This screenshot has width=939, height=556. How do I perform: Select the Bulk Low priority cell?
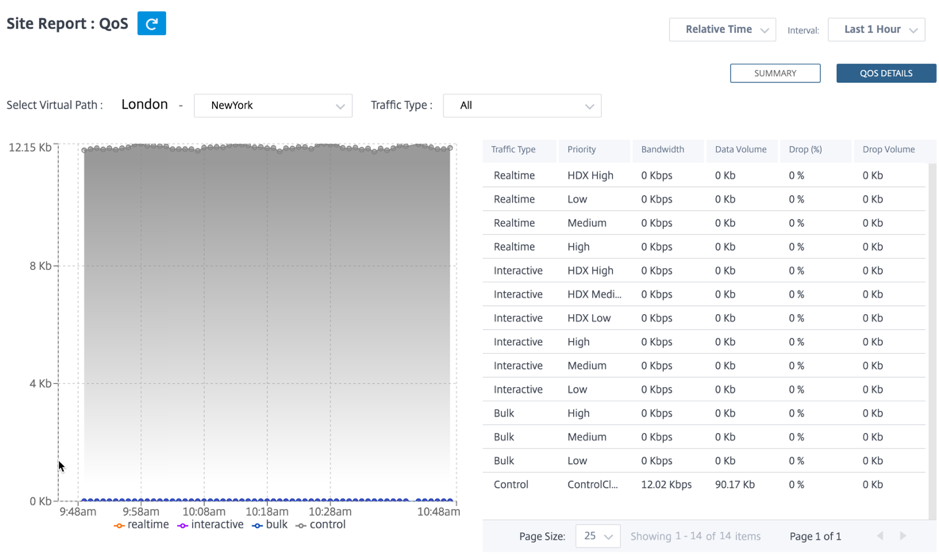[x=577, y=461]
